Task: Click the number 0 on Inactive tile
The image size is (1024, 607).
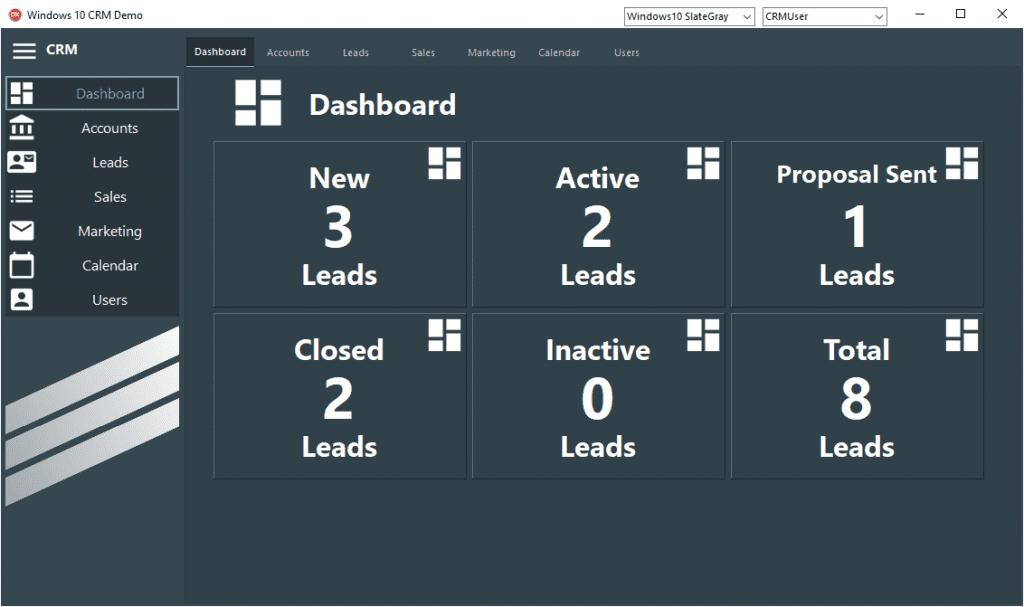Action: 598,399
